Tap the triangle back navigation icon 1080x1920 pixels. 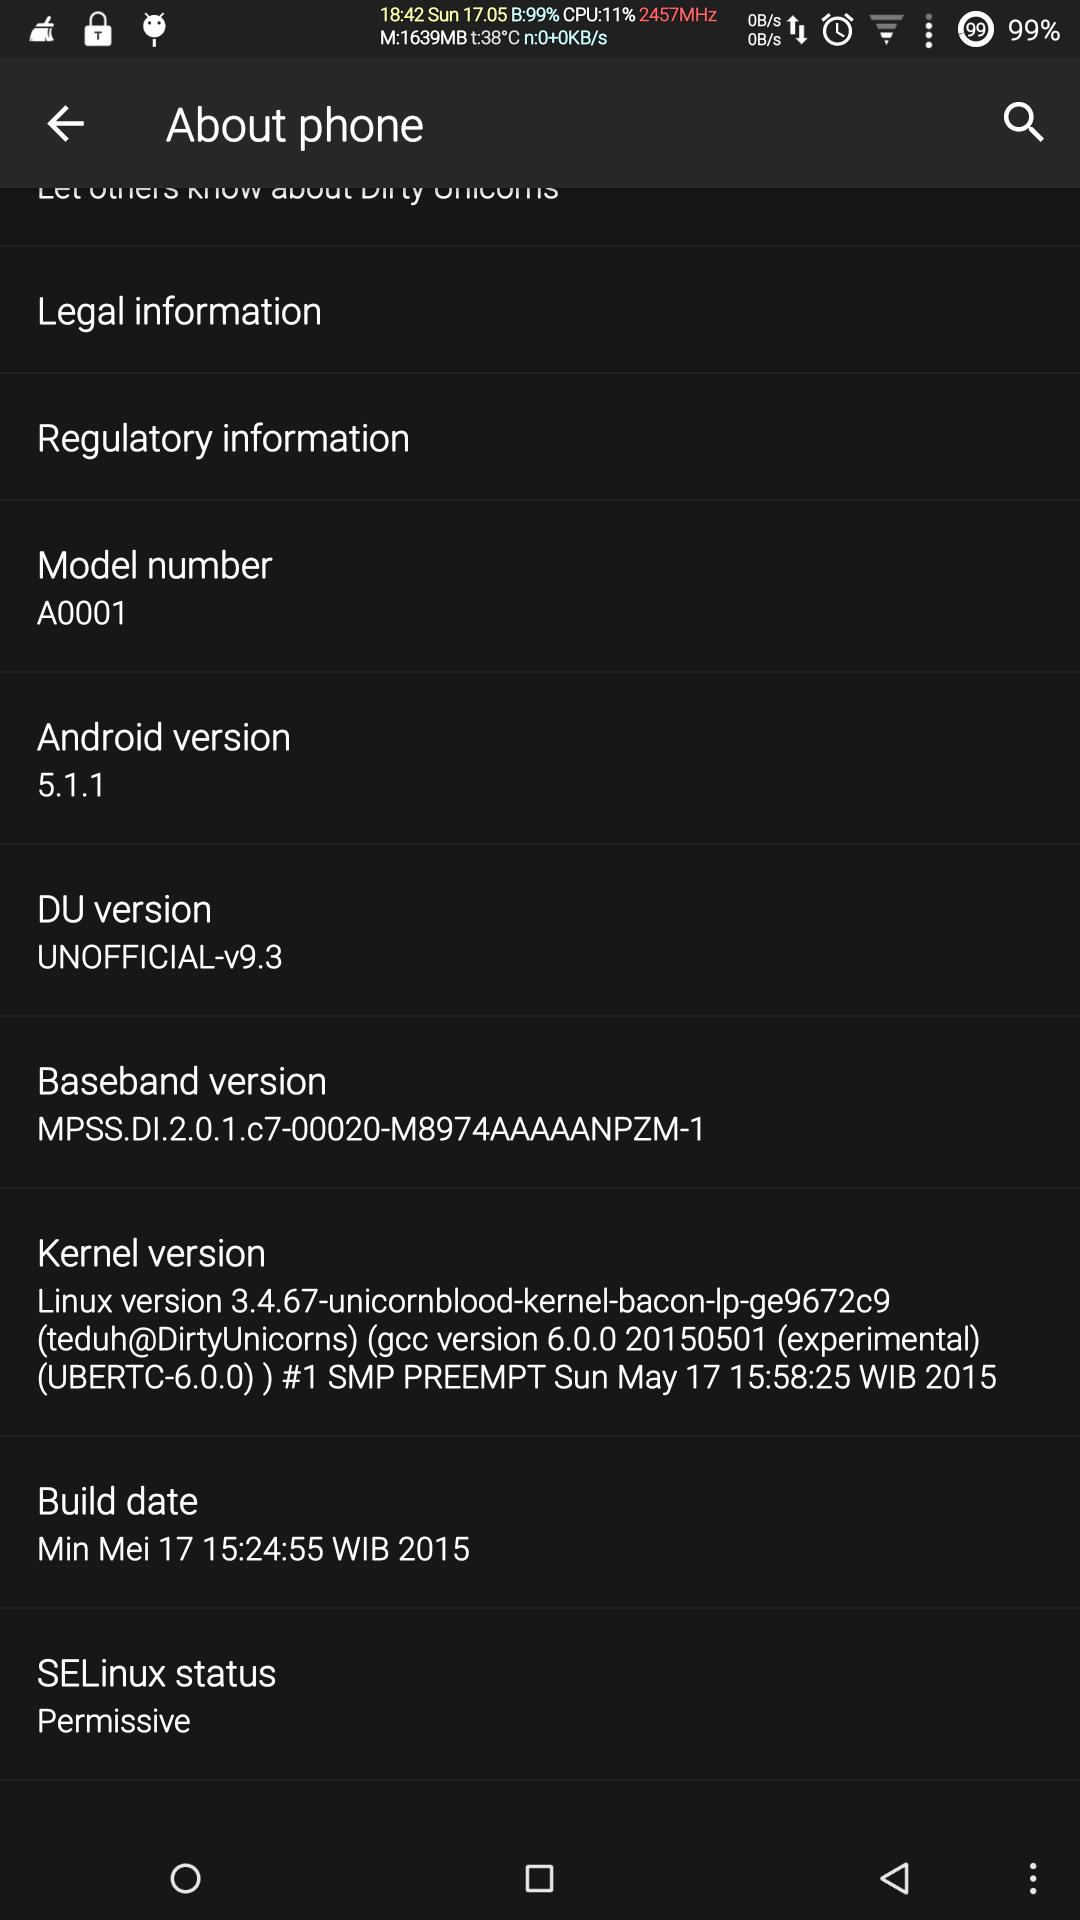(894, 1878)
